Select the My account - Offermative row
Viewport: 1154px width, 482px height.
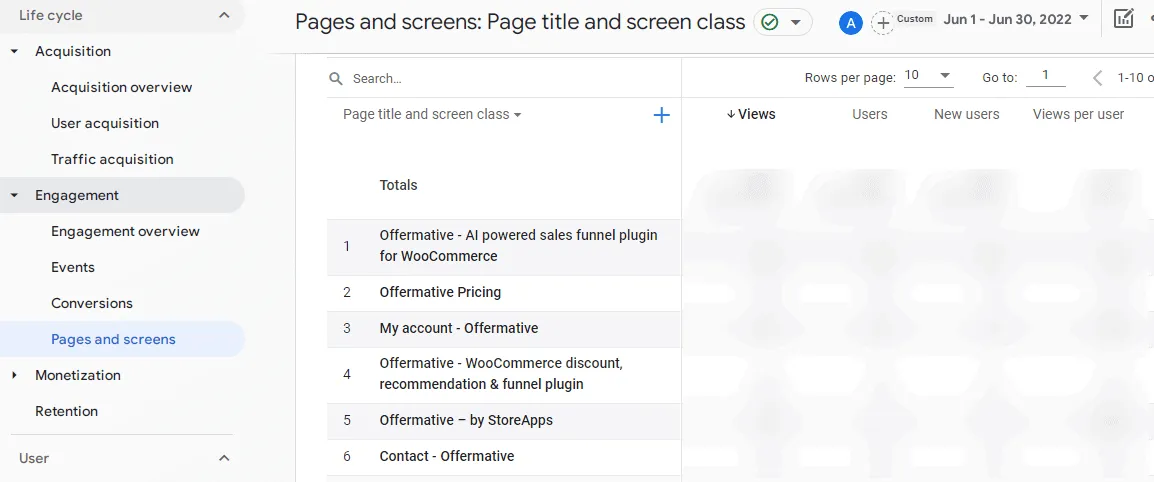pos(504,329)
